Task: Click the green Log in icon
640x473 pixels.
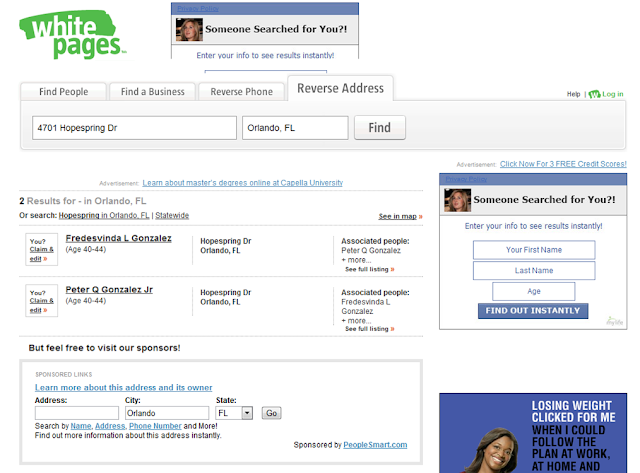Action: pos(594,94)
